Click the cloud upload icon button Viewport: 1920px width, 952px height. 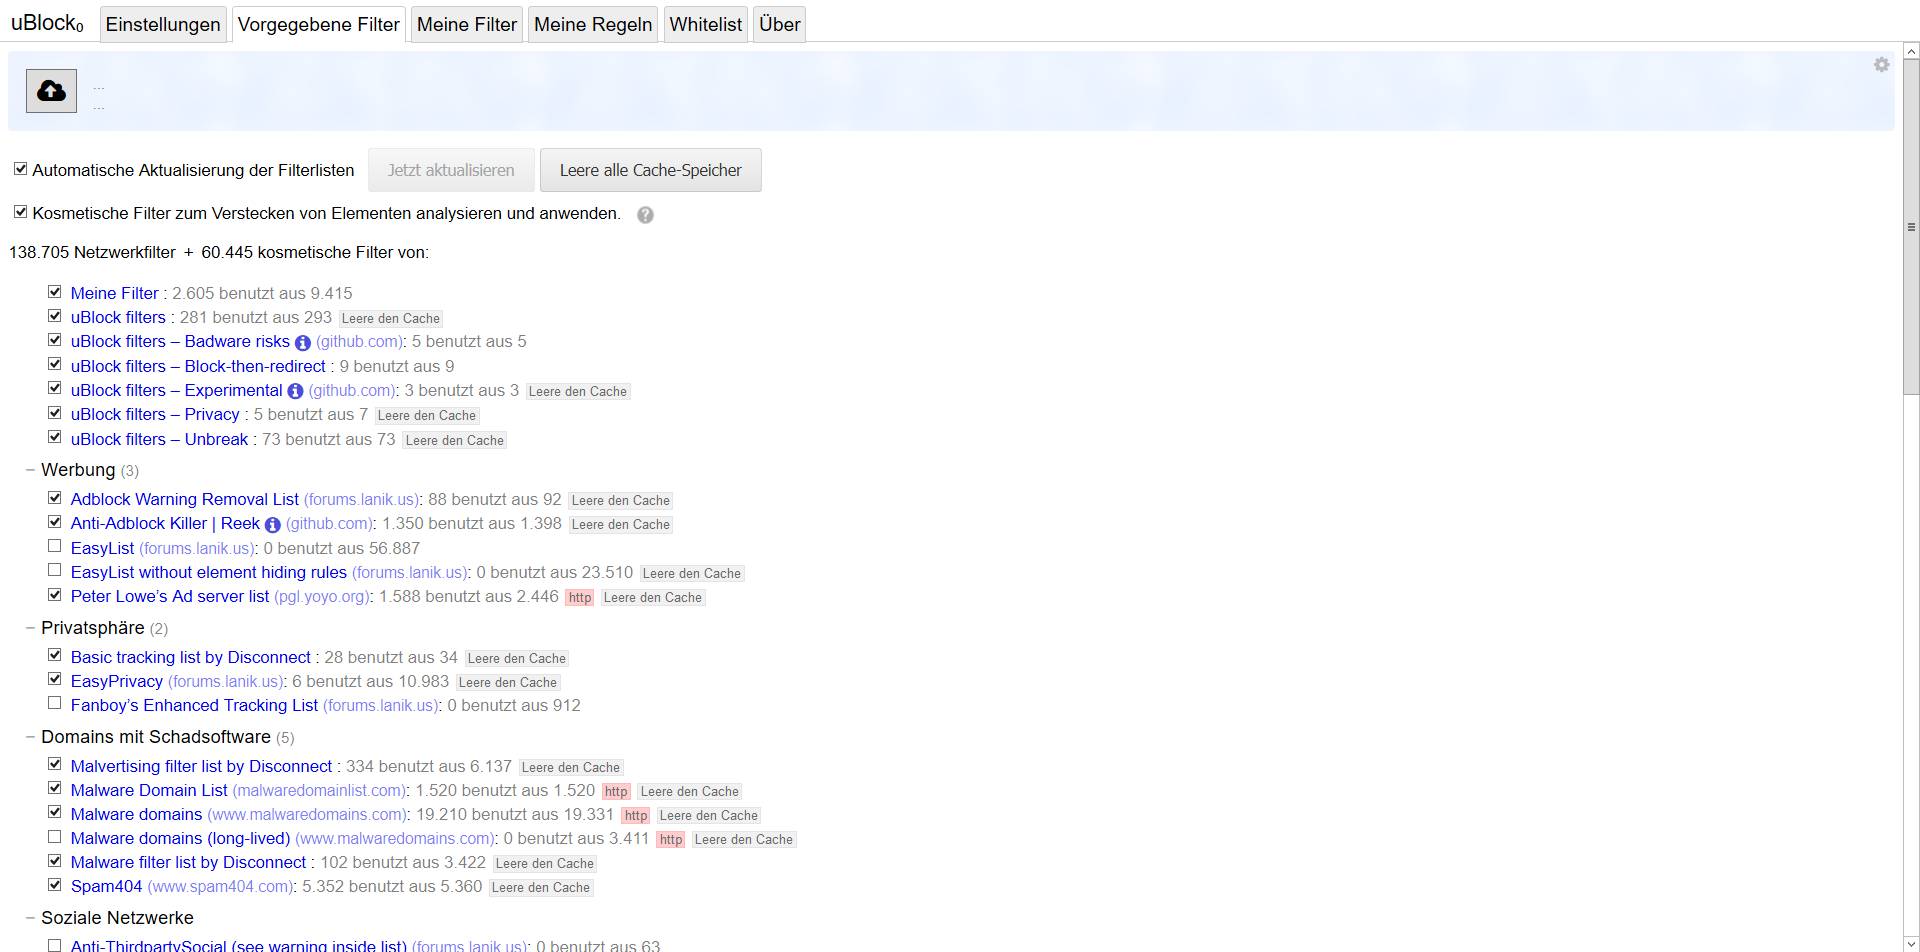point(51,91)
